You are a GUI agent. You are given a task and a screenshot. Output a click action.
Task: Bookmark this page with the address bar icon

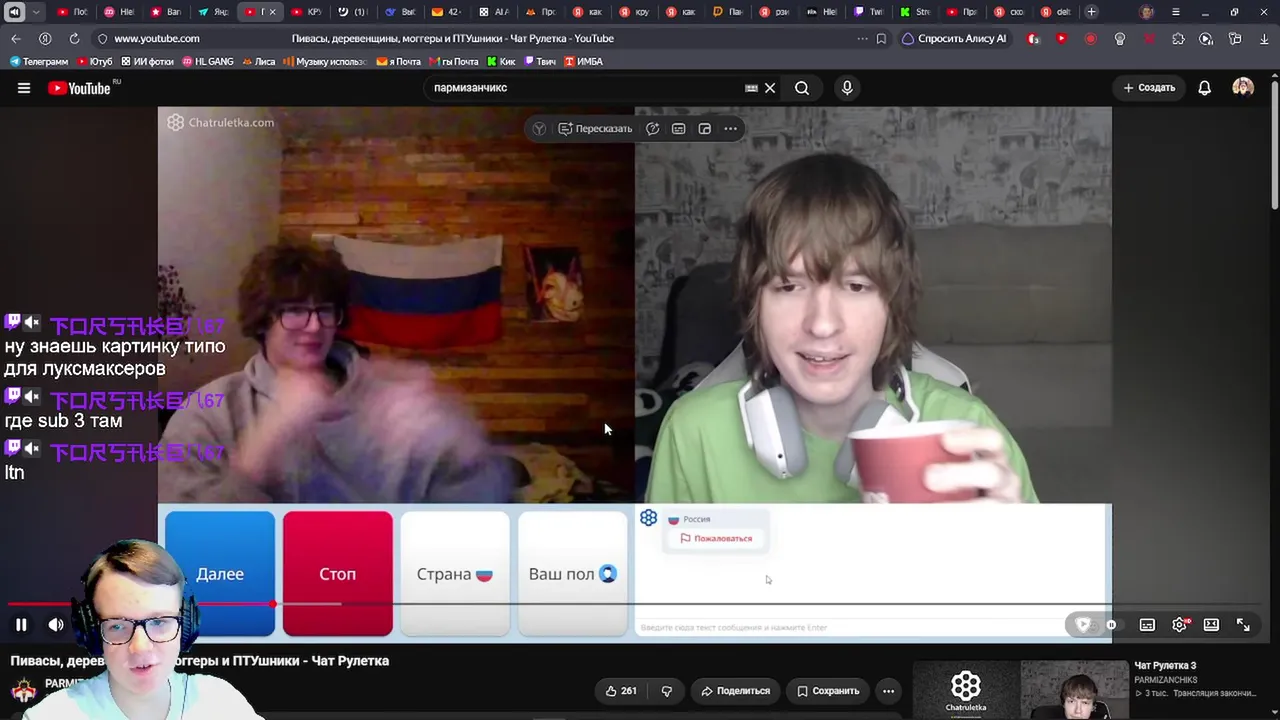[x=881, y=39]
